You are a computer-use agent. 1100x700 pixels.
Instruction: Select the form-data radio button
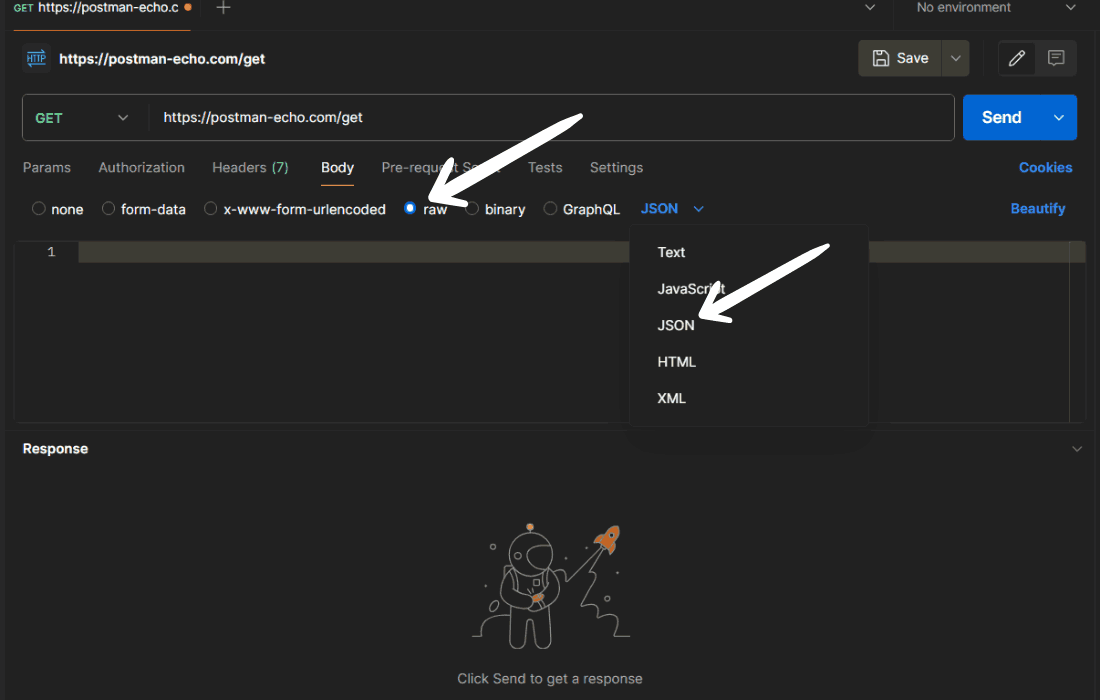[x=108, y=208]
